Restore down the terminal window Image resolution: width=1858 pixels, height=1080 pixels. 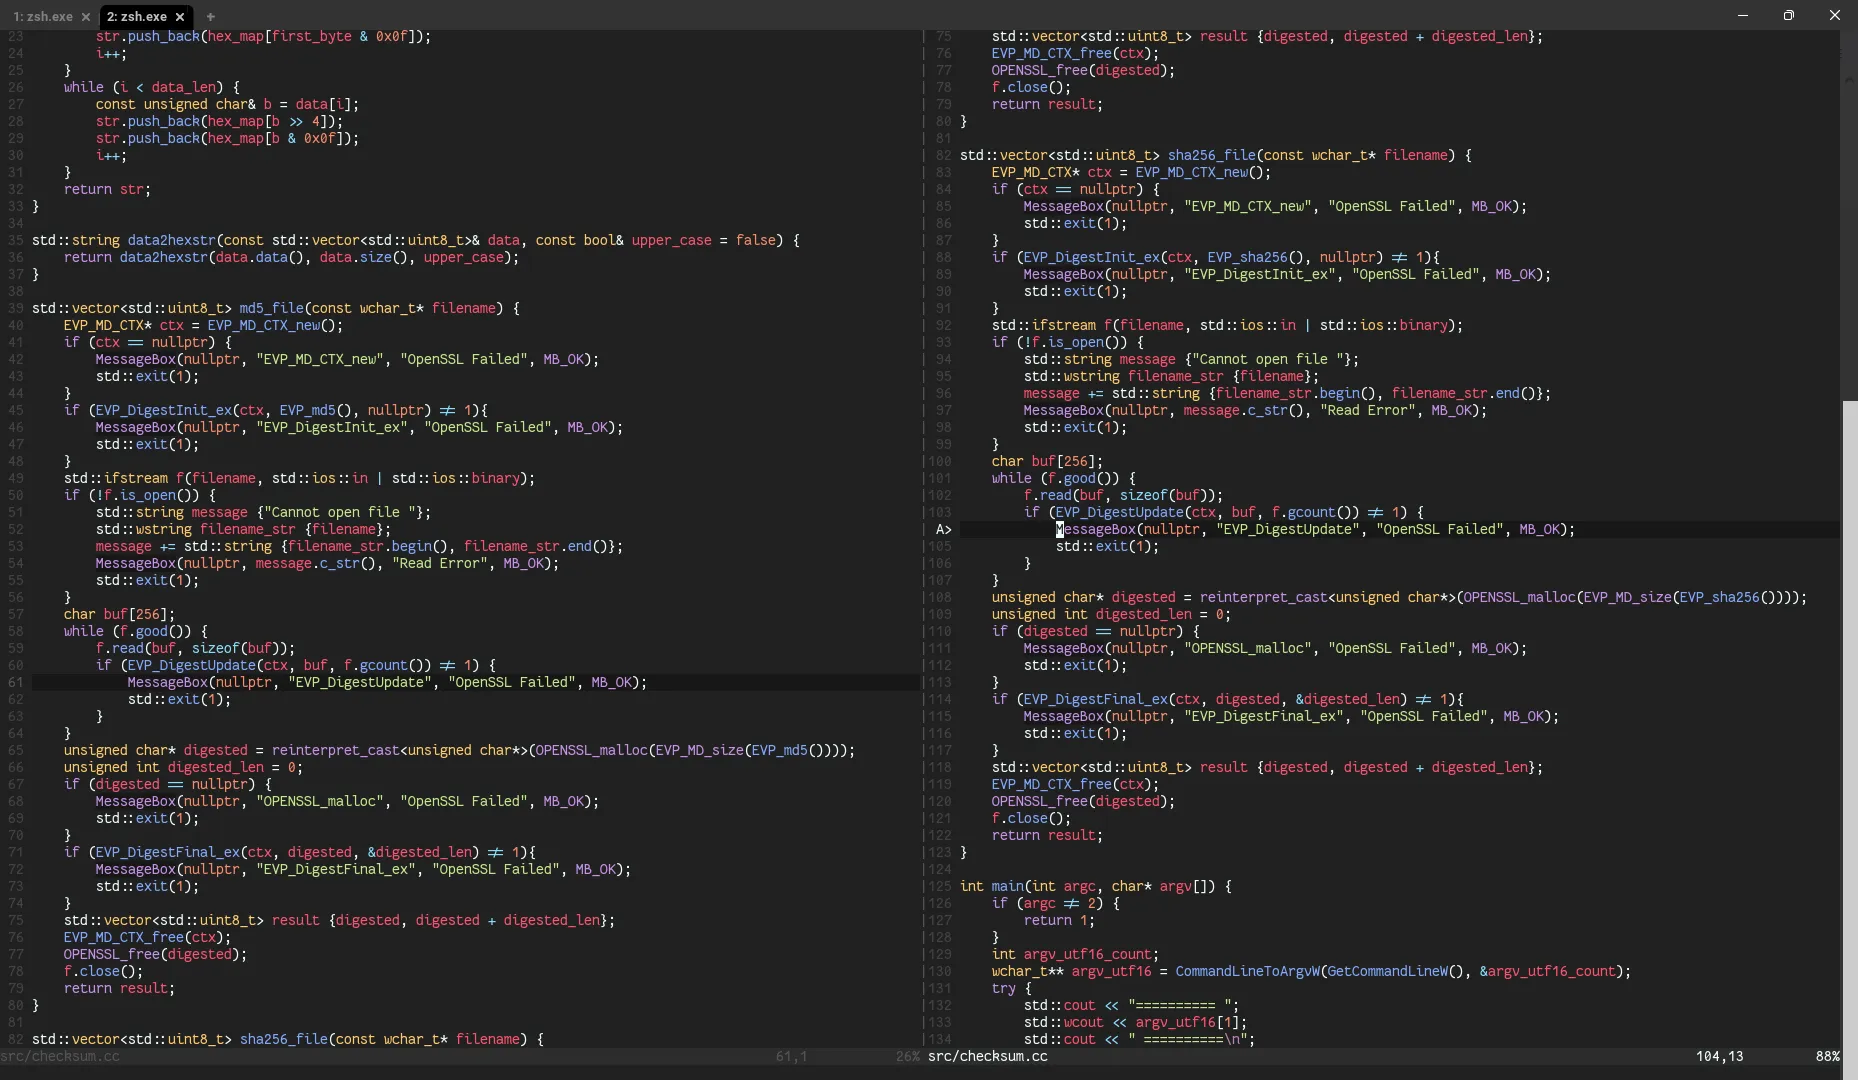(x=1789, y=15)
